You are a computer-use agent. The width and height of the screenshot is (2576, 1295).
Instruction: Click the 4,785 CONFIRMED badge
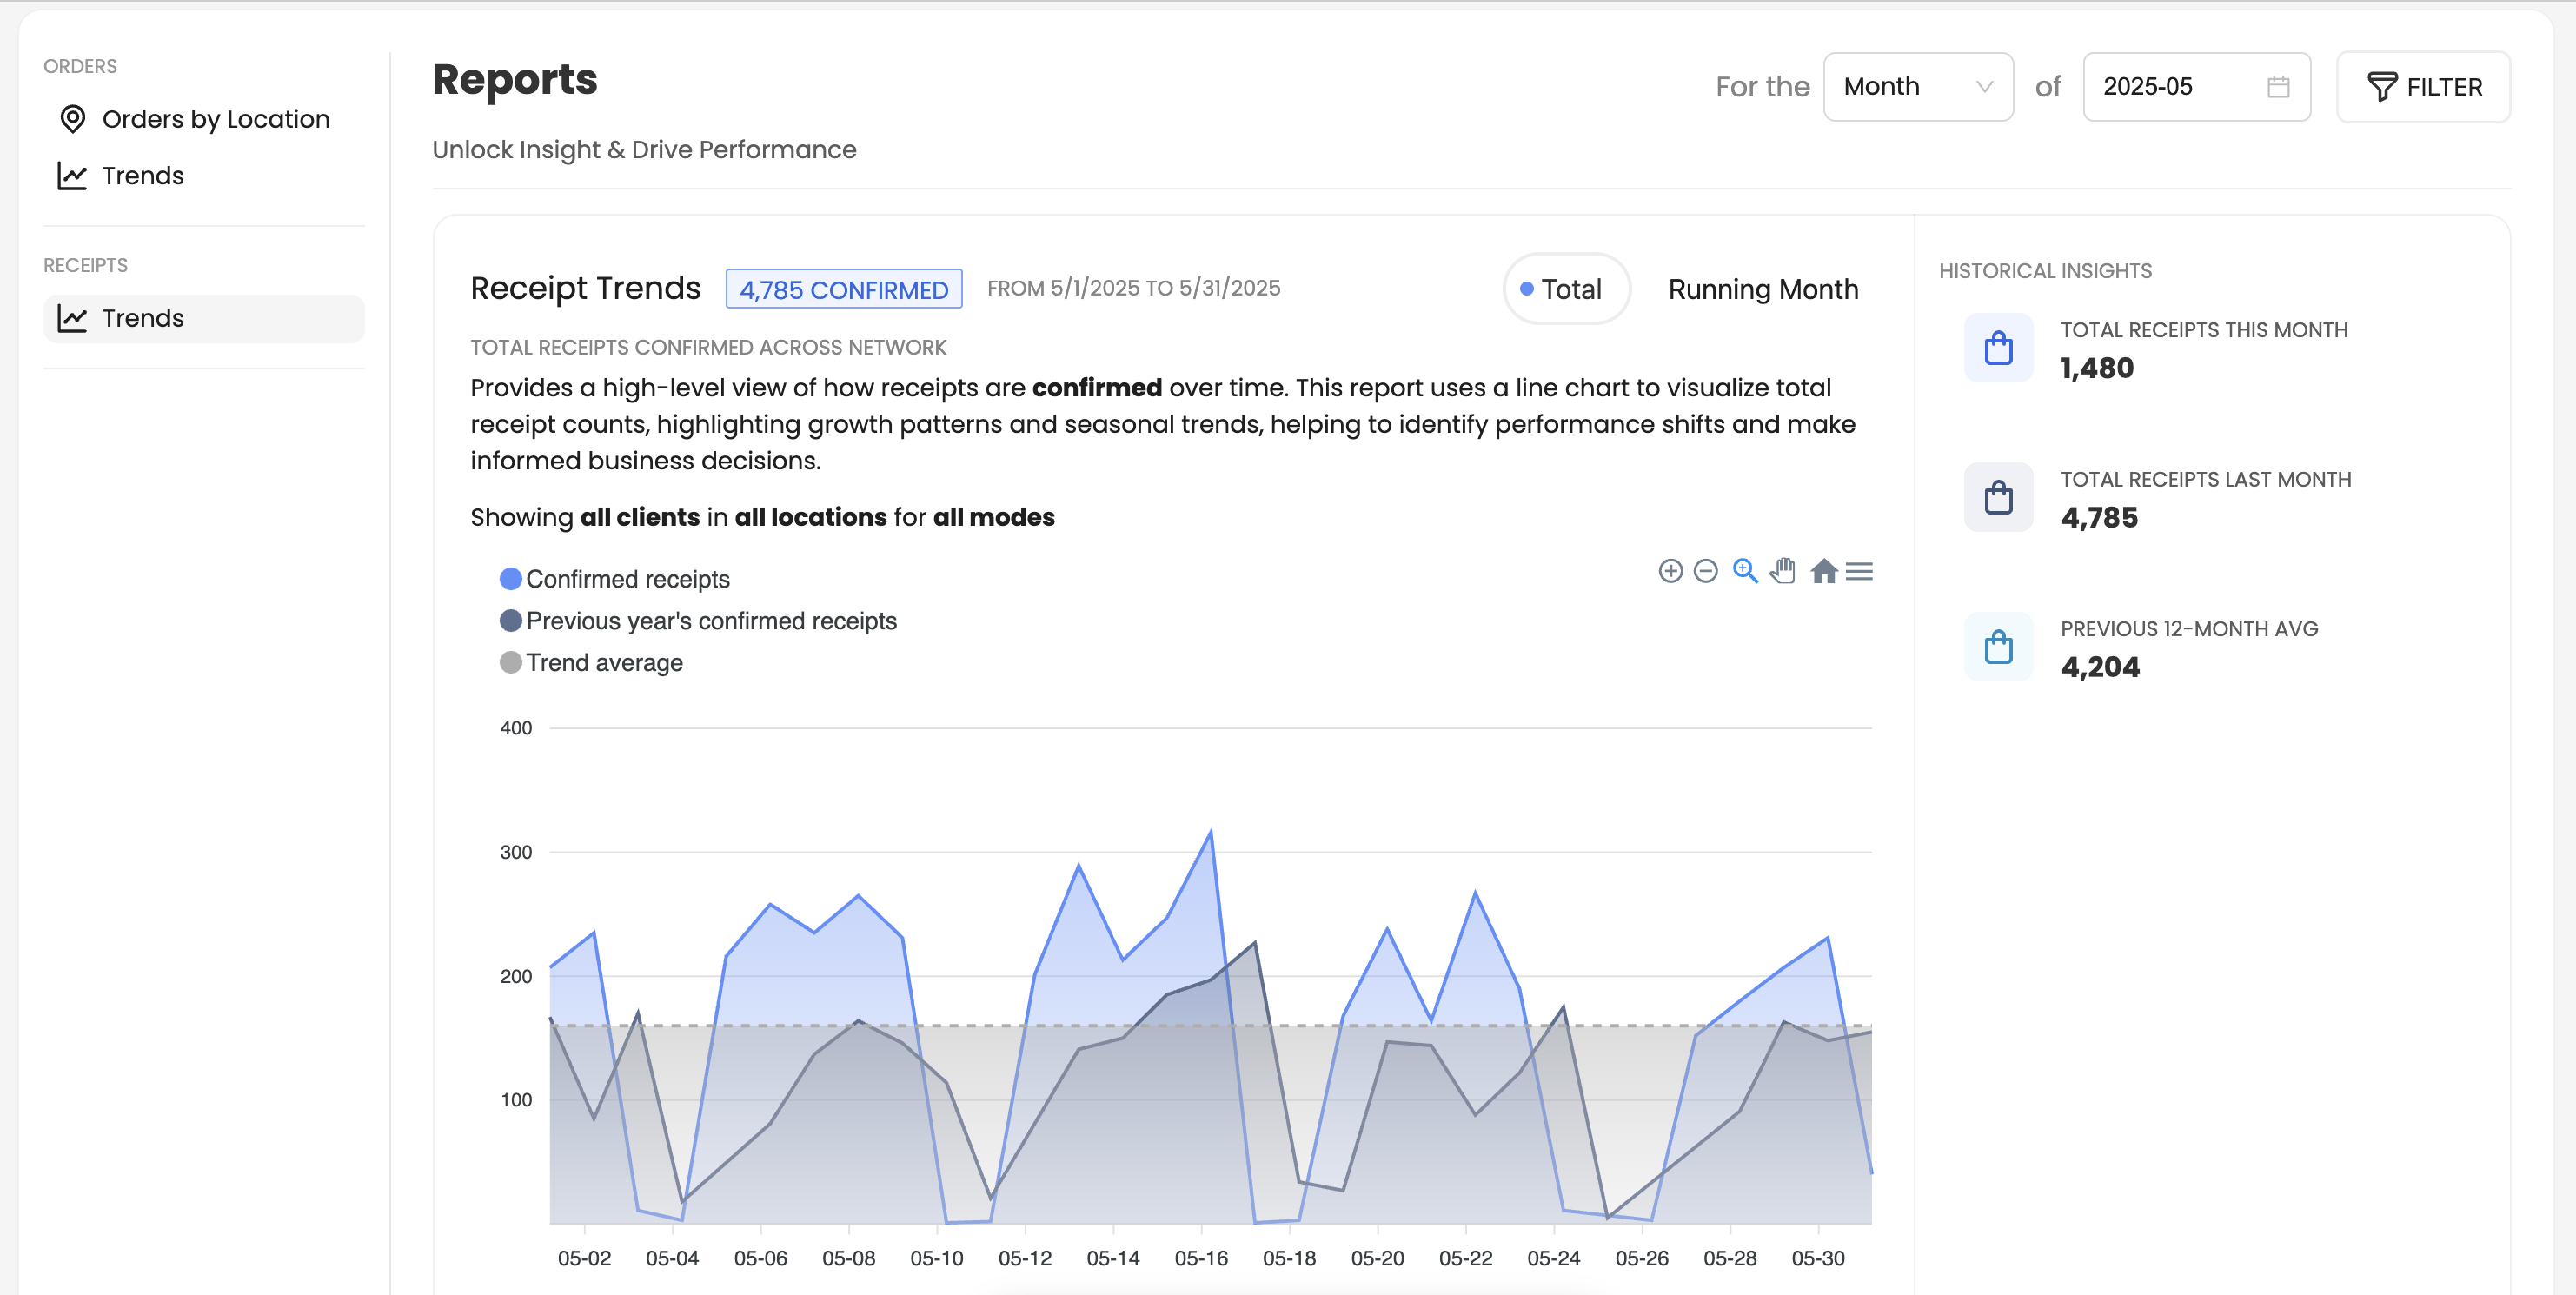[x=843, y=289]
